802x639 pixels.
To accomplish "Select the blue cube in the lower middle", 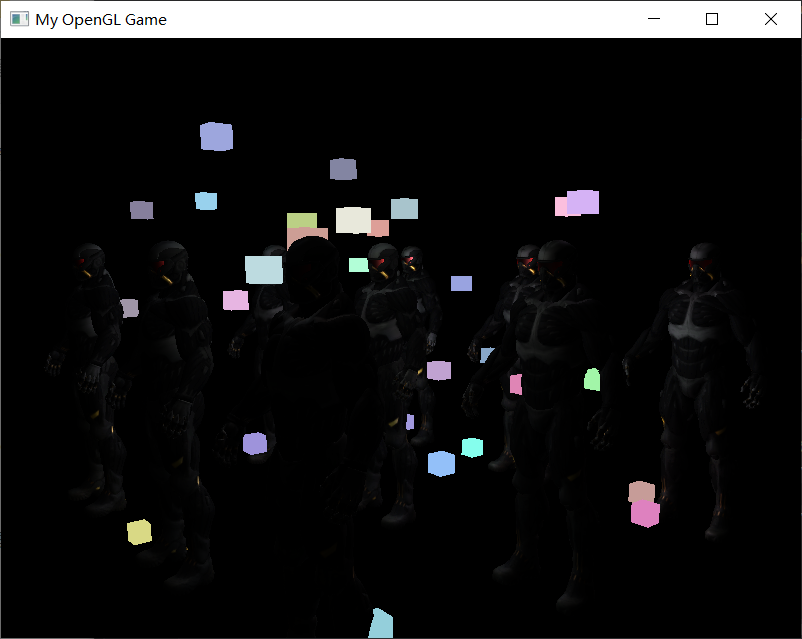I will click(440, 462).
